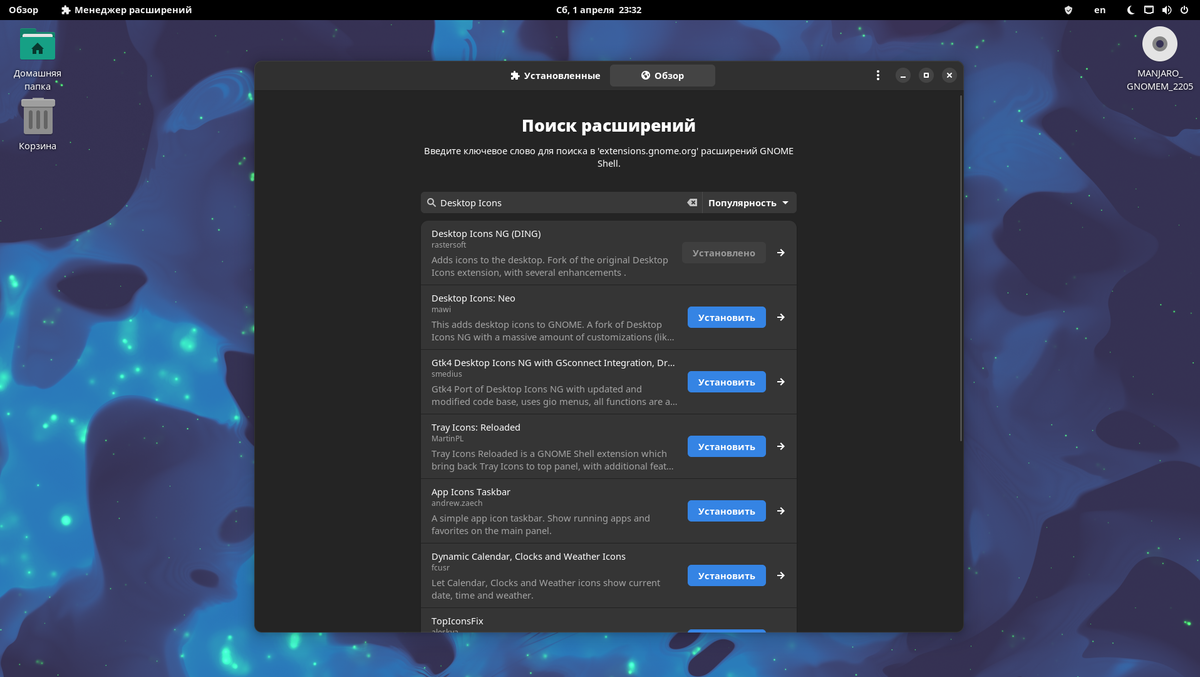
Task: Click the magnifier icon in search field
Action: coord(432,203)
